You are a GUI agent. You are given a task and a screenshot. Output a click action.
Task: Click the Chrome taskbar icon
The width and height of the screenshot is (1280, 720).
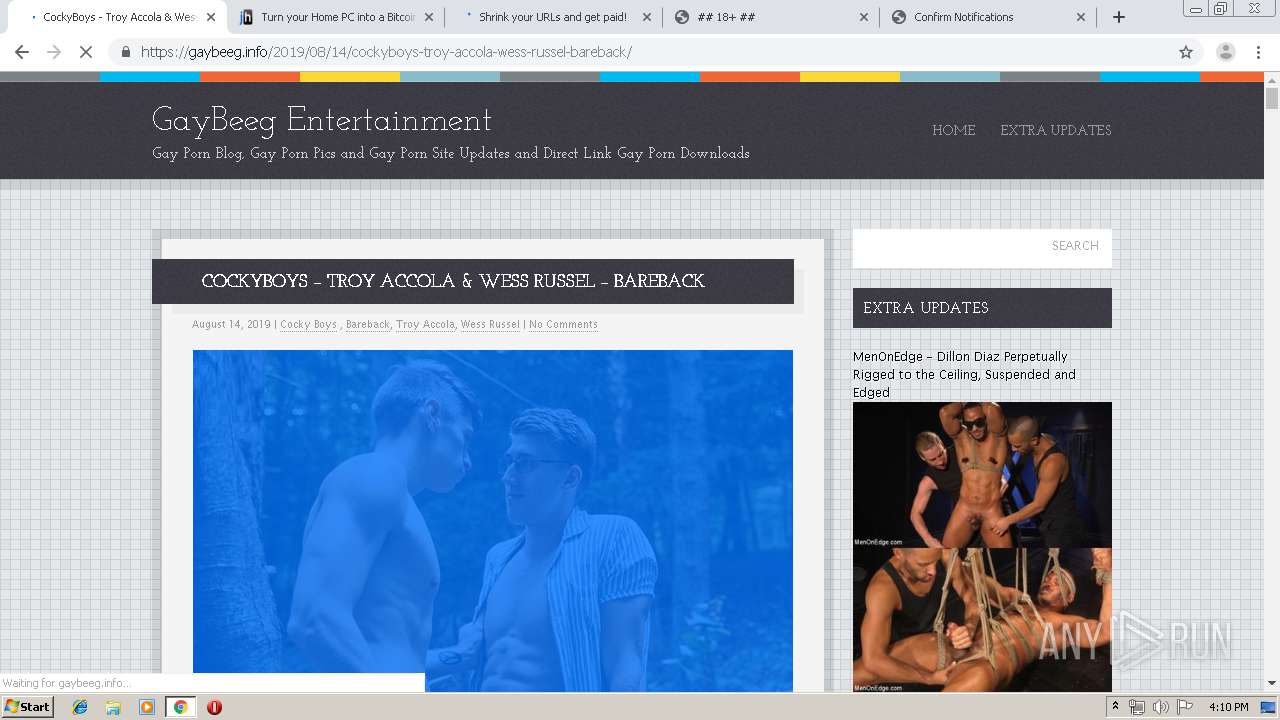(x=180, y=707)
